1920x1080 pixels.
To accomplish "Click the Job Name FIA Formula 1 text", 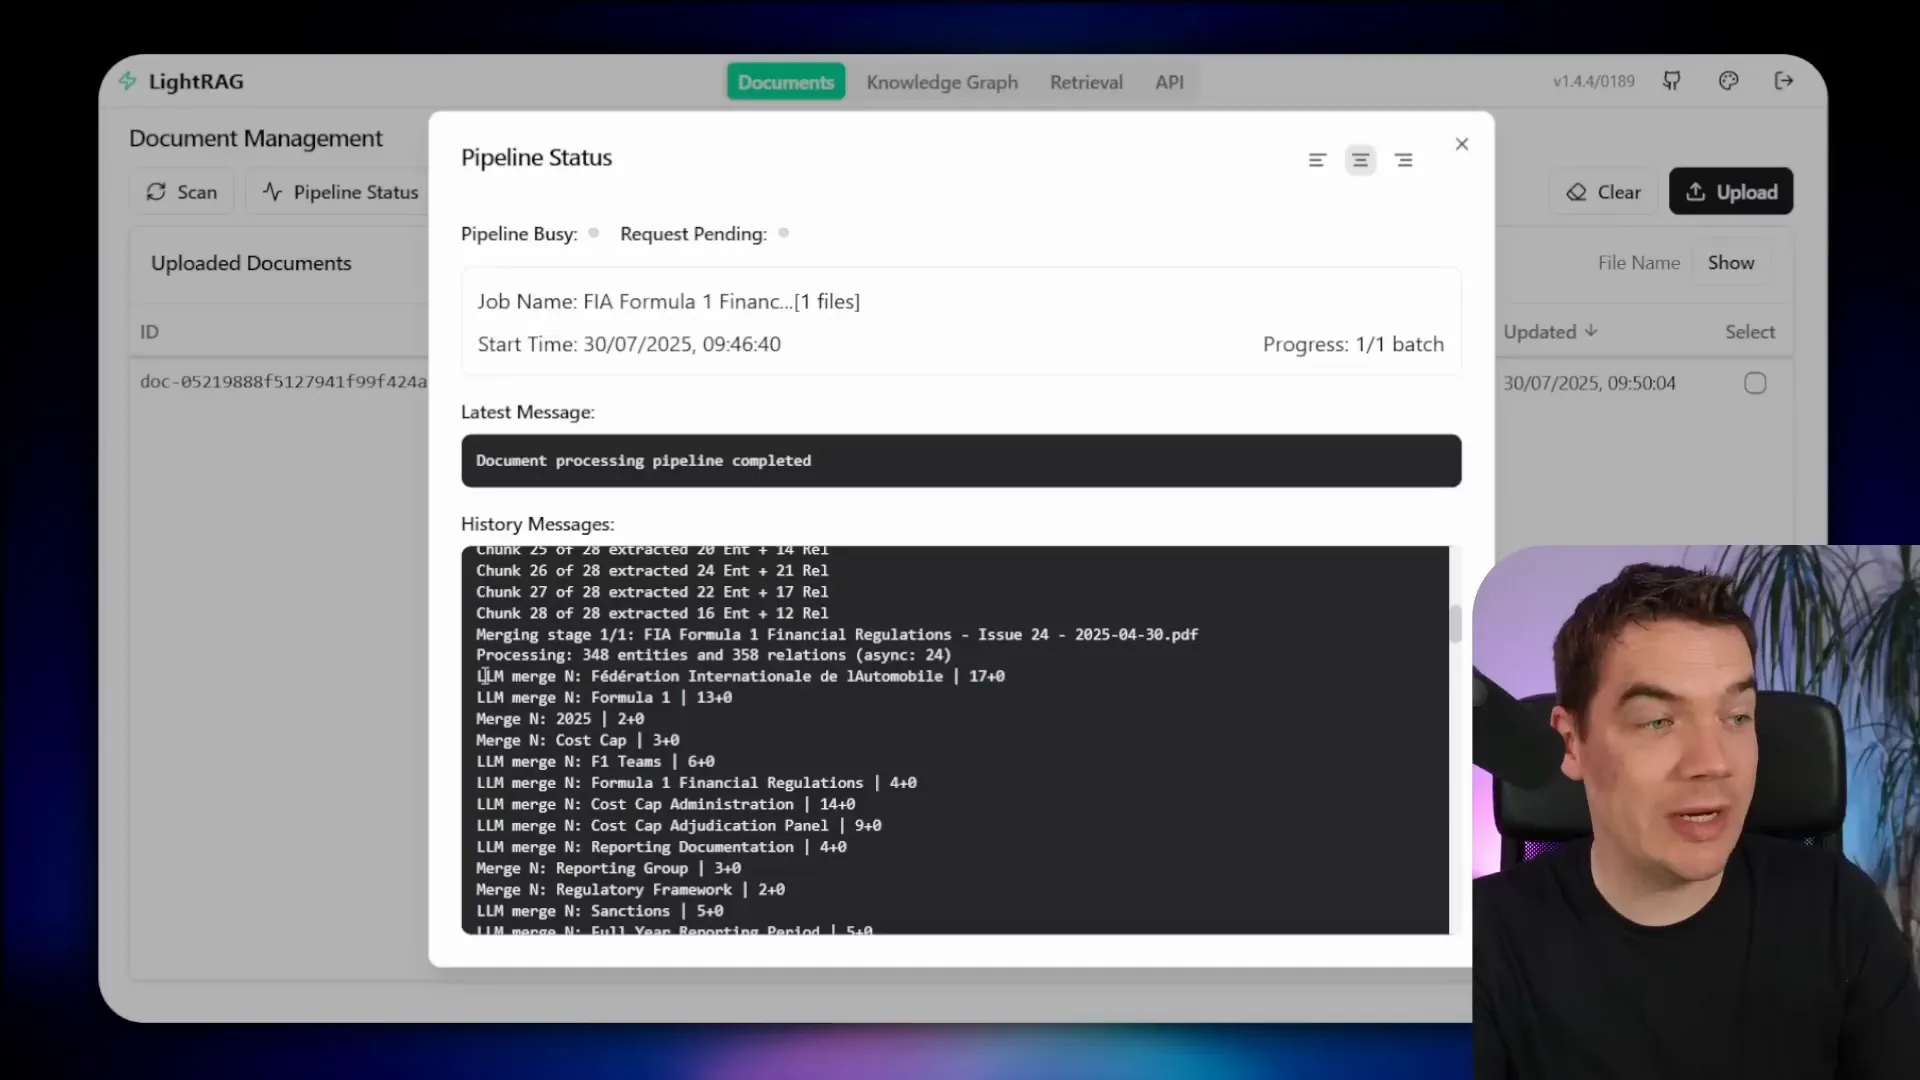I will 668,301.
